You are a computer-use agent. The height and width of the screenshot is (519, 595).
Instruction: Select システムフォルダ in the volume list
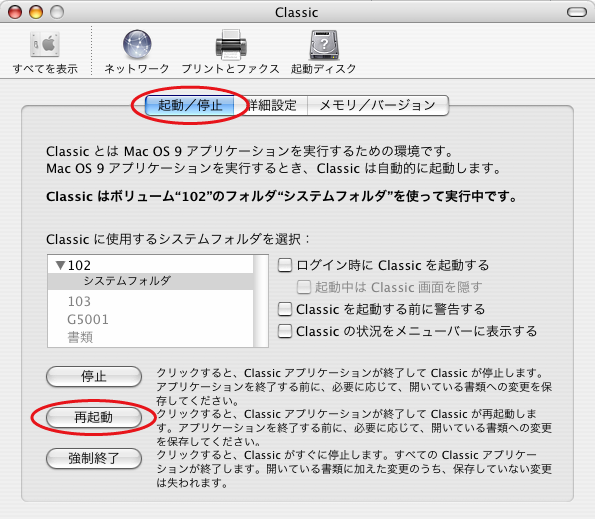(x=150, y=281)
